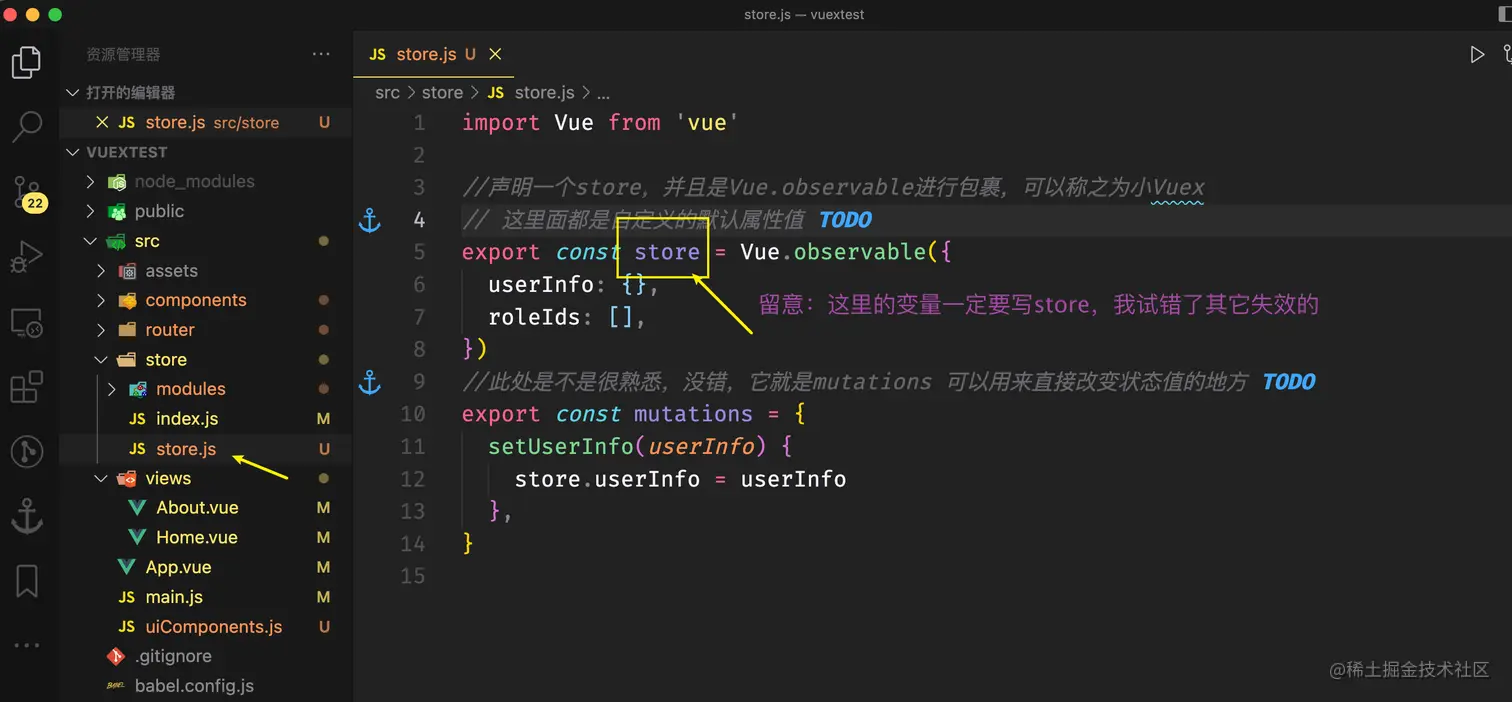The image size is (1512, 702).
Task: Close the store.js editor tab
Action: 495,54
